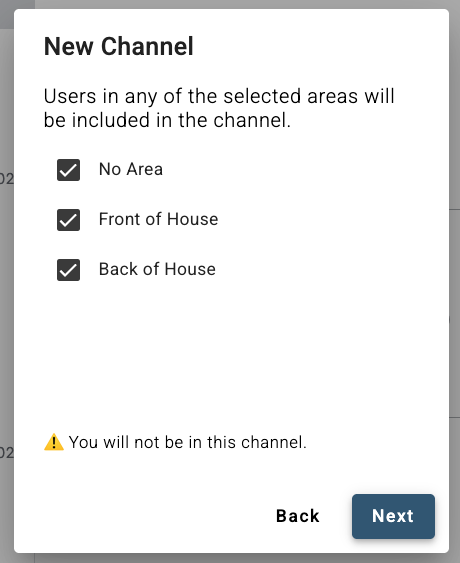
Task: Click the dimmed backdrop below the dialog
Action: pos(230,558)
